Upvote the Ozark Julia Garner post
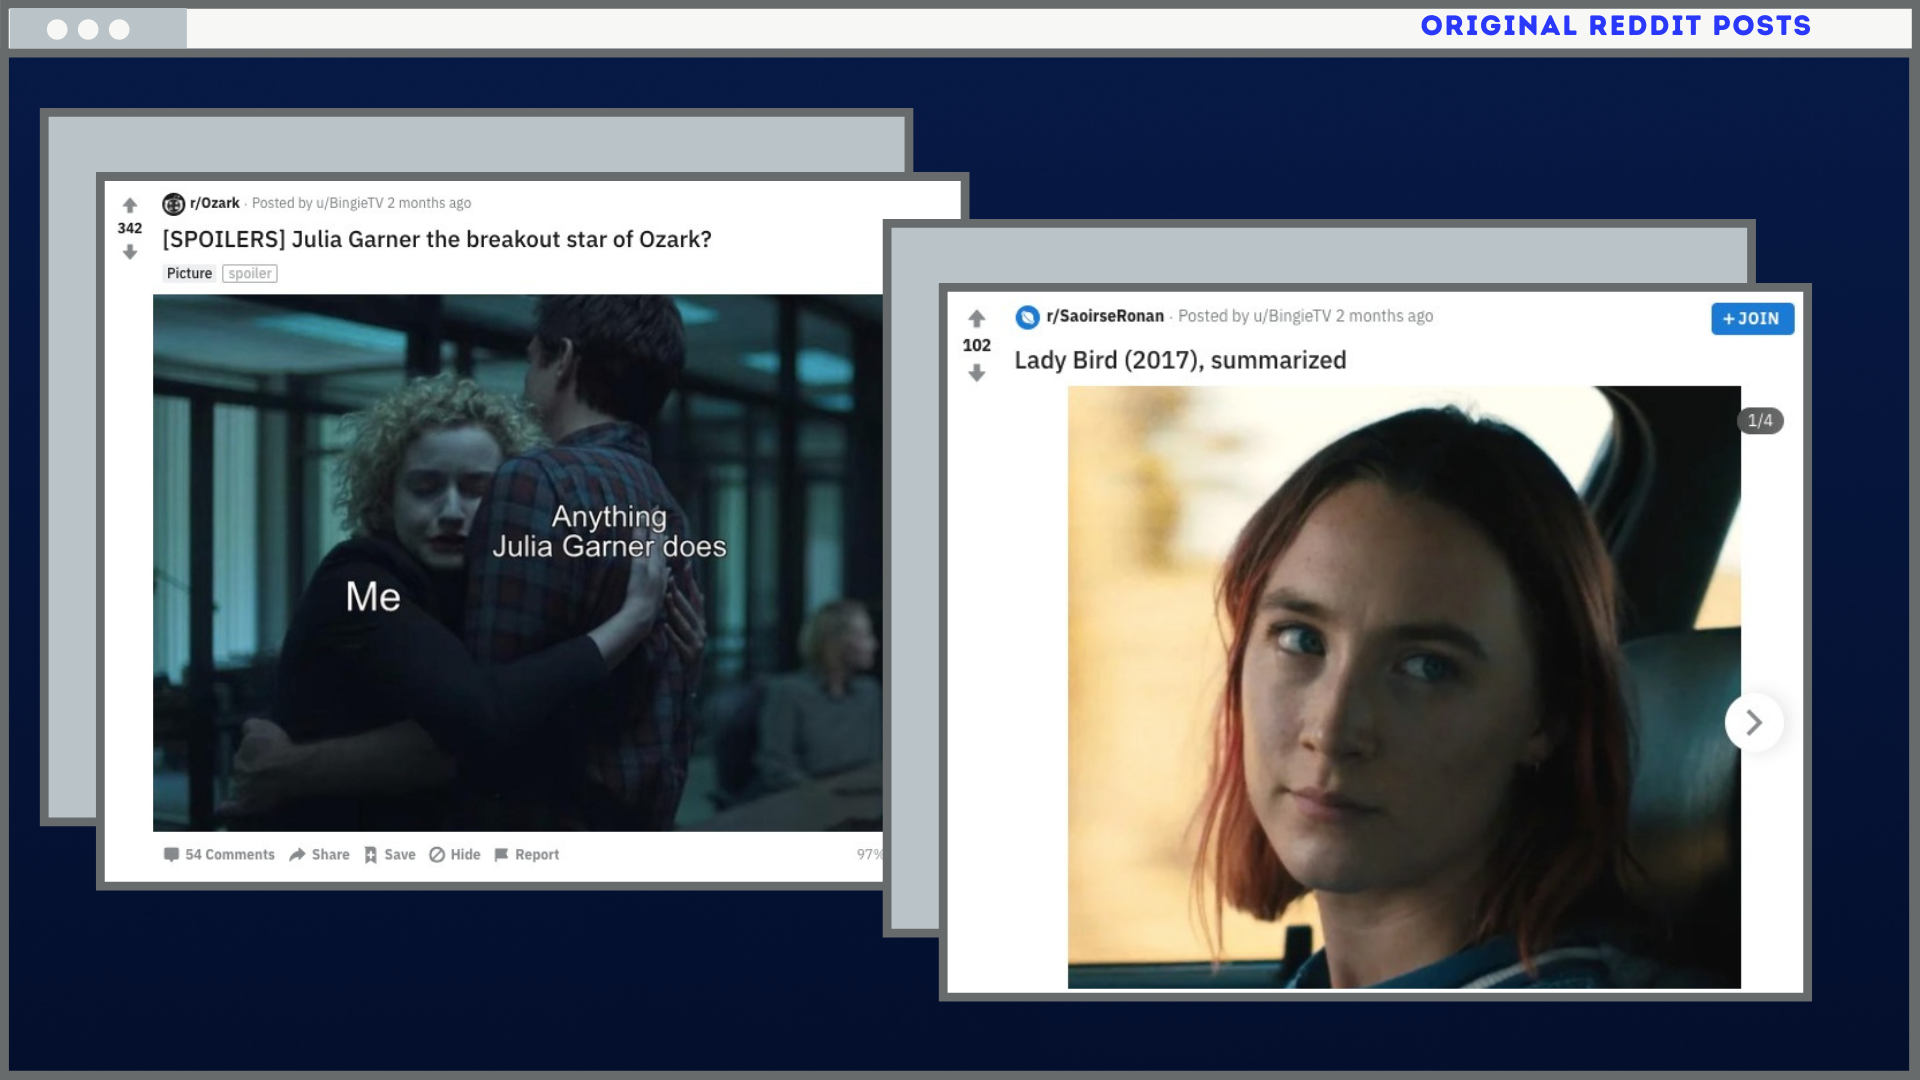This screenshot has height=1080, width=1920. pos(130,205)
